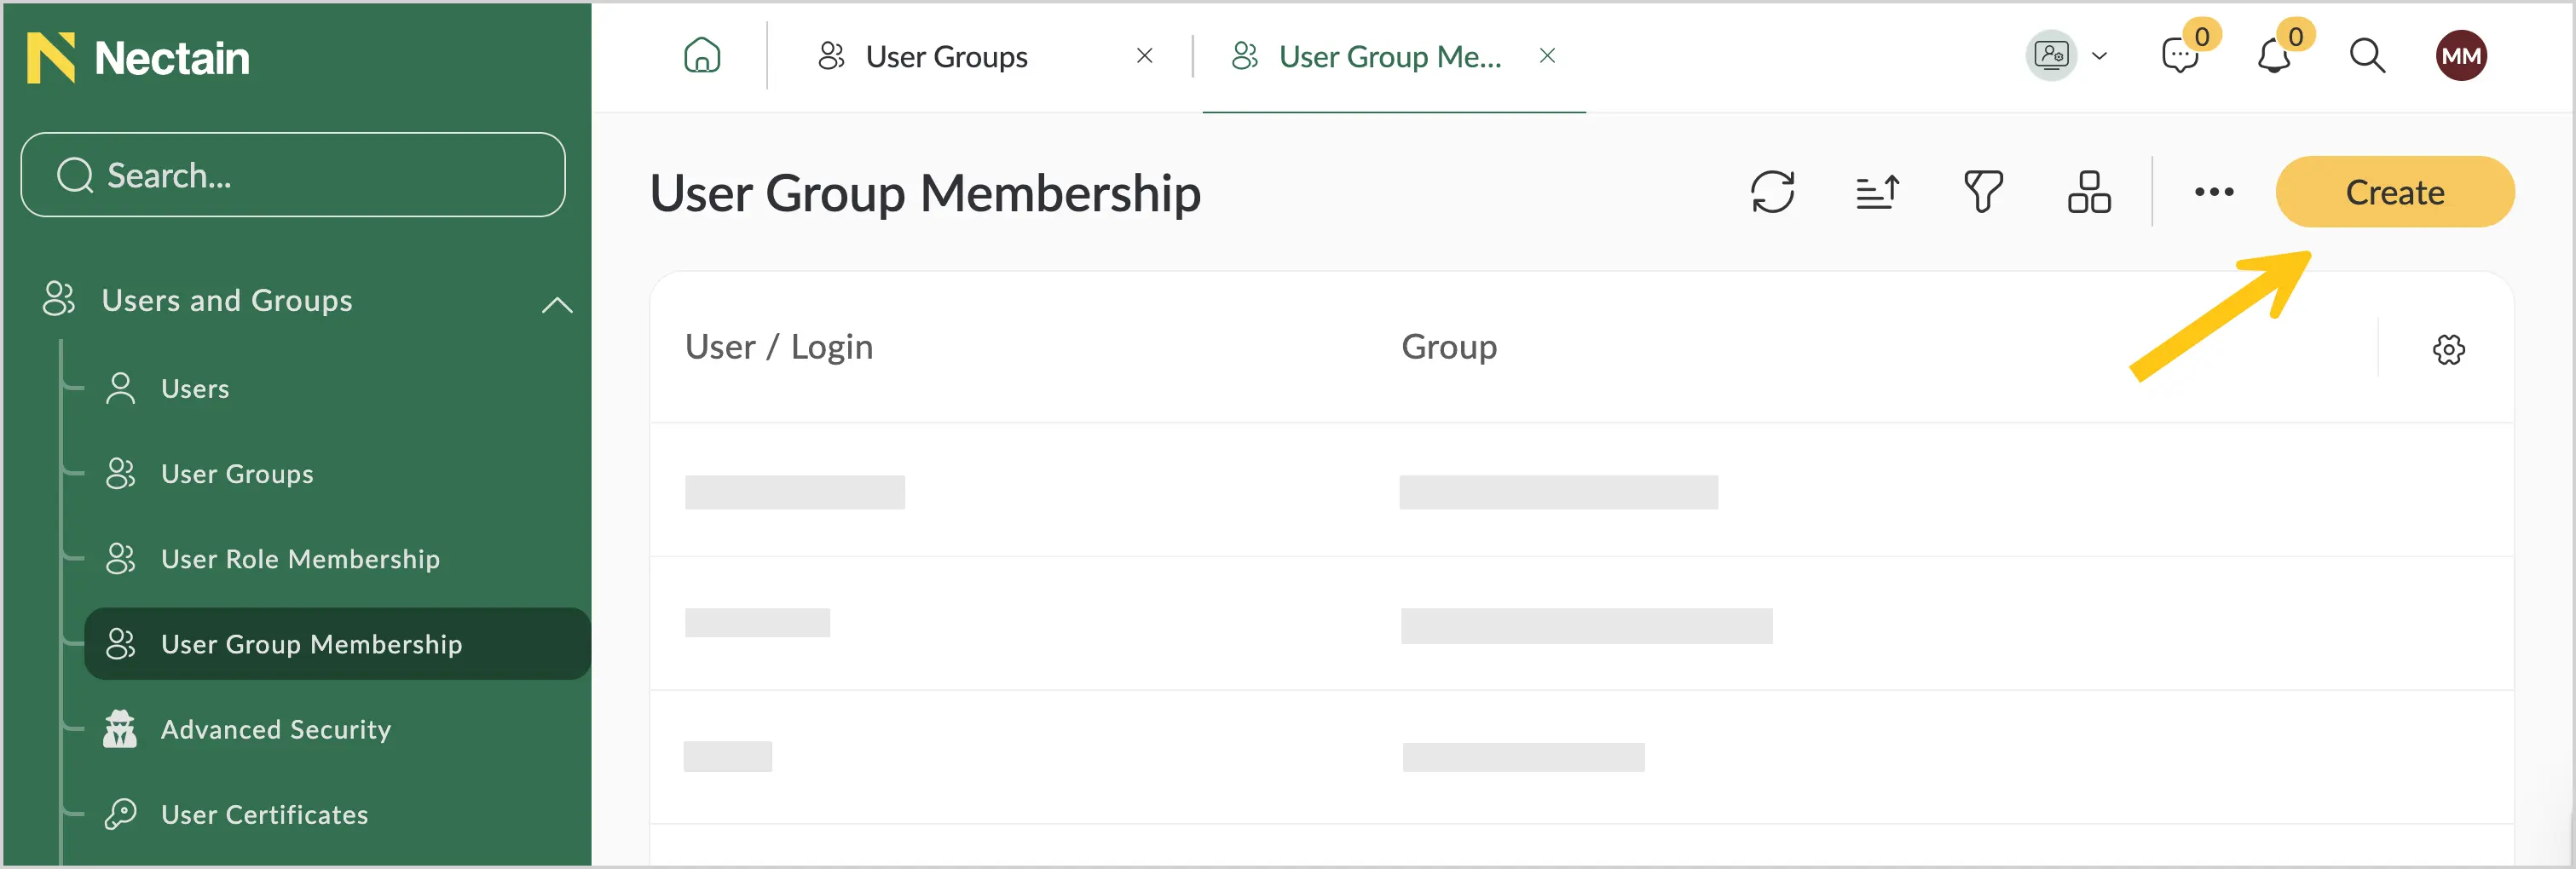The width and height of the screenshot is (2576, 869).
Task: Open the three-dots more actions menu
Action: coord(2214,192)
